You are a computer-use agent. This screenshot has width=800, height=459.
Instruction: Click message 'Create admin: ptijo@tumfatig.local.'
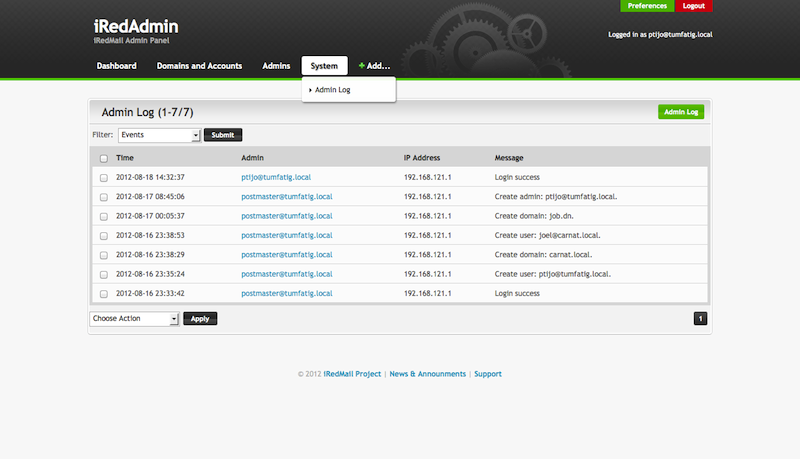[556, 197]
